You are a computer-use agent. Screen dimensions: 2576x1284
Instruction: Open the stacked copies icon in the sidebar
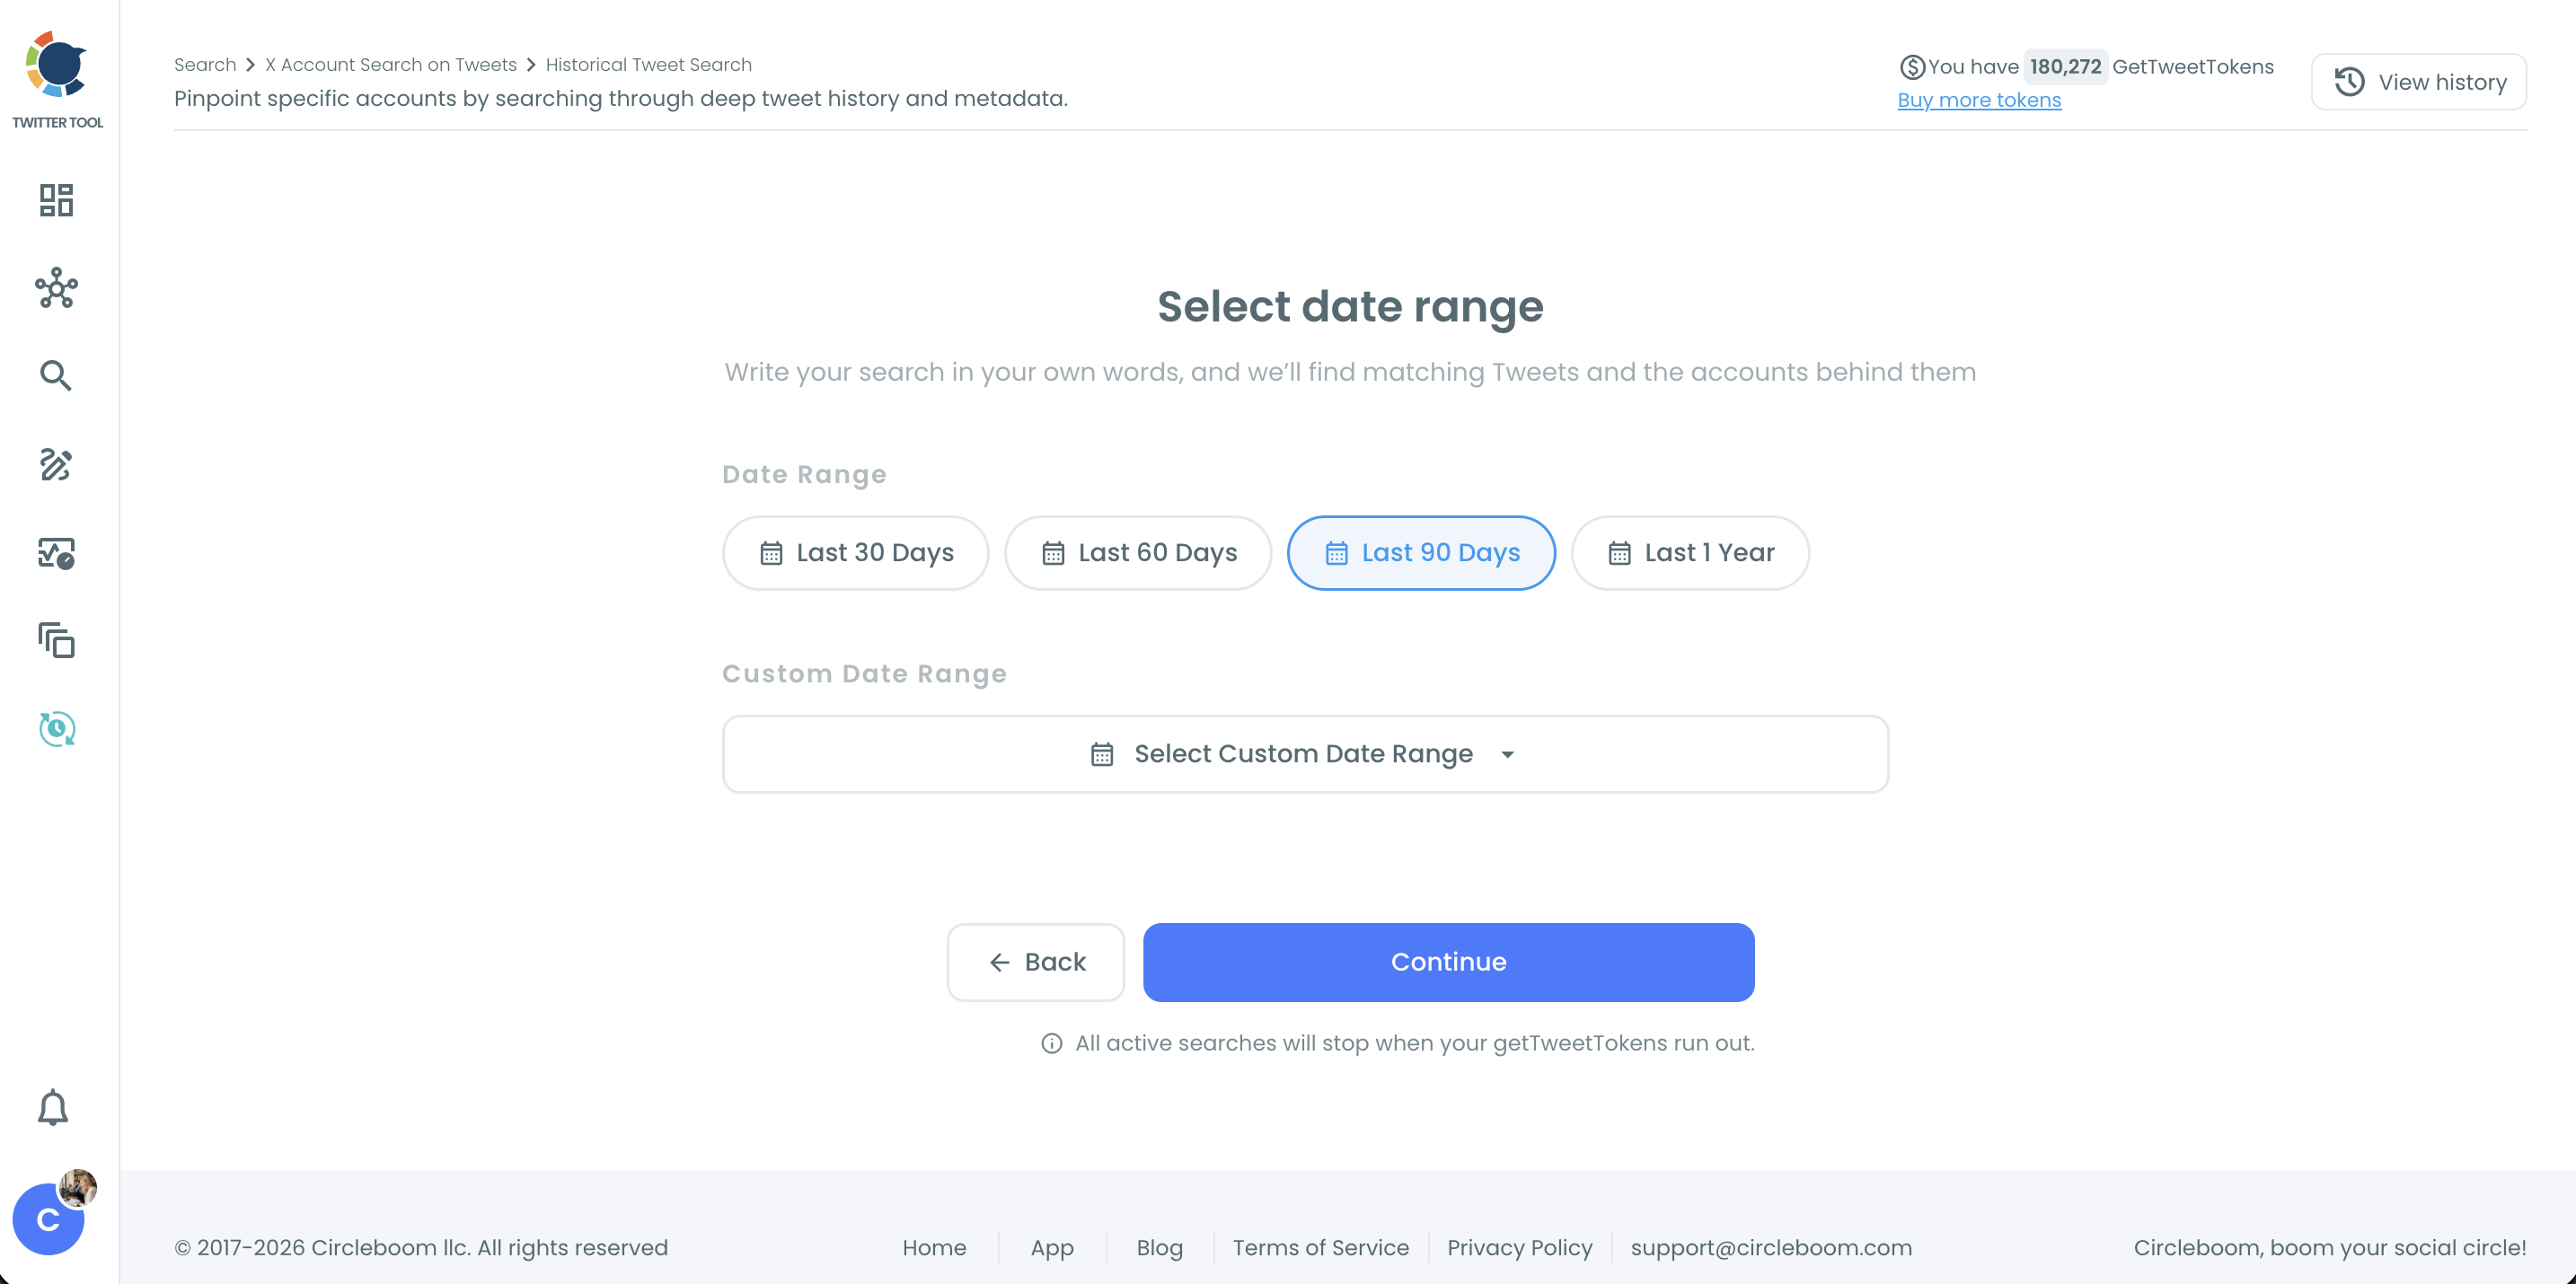coord(56,641)
